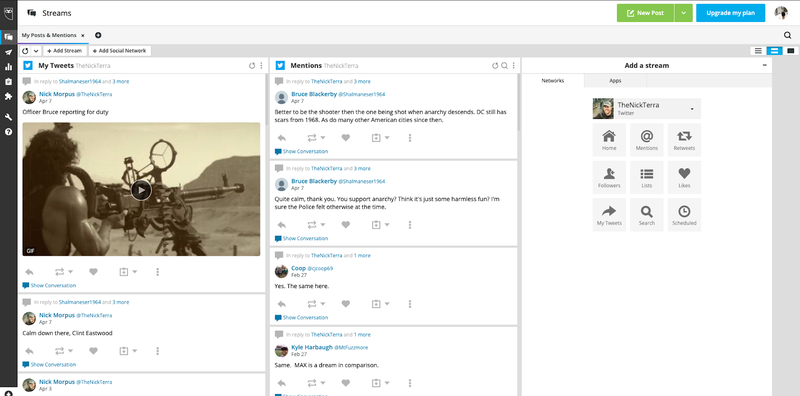This screenshot has height=396, width=800.
Task: Open refresh interval dropdown arrow in toolbar
Action: click(36, 51)
